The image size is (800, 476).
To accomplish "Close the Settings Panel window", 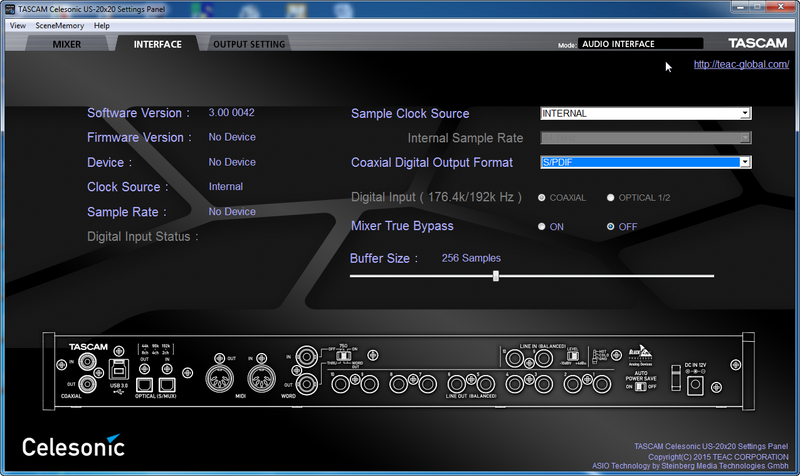I will (x=781, y=7).
